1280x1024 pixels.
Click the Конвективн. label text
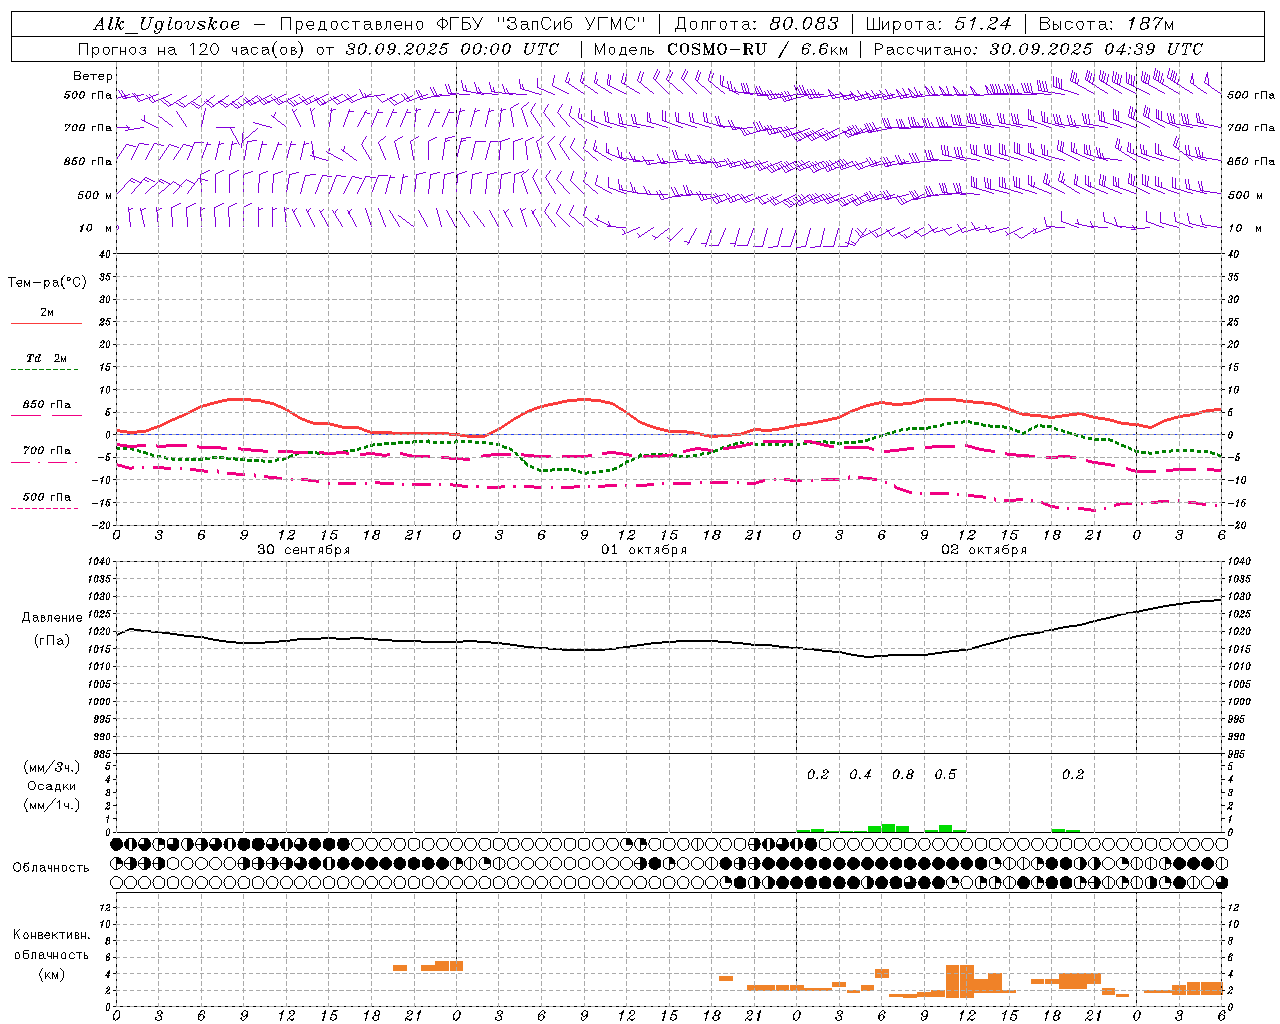tap(51, 935)
